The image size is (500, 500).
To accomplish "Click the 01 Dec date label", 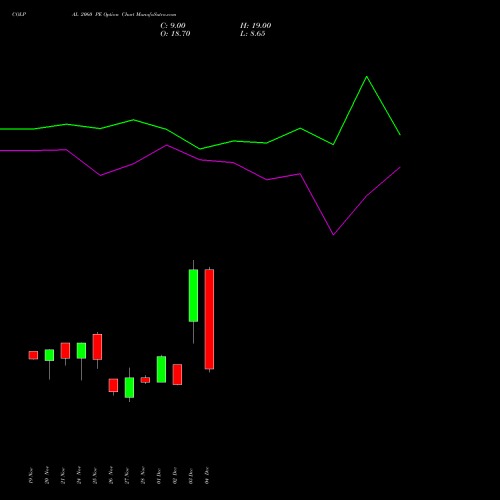I will tap(159, 476).
